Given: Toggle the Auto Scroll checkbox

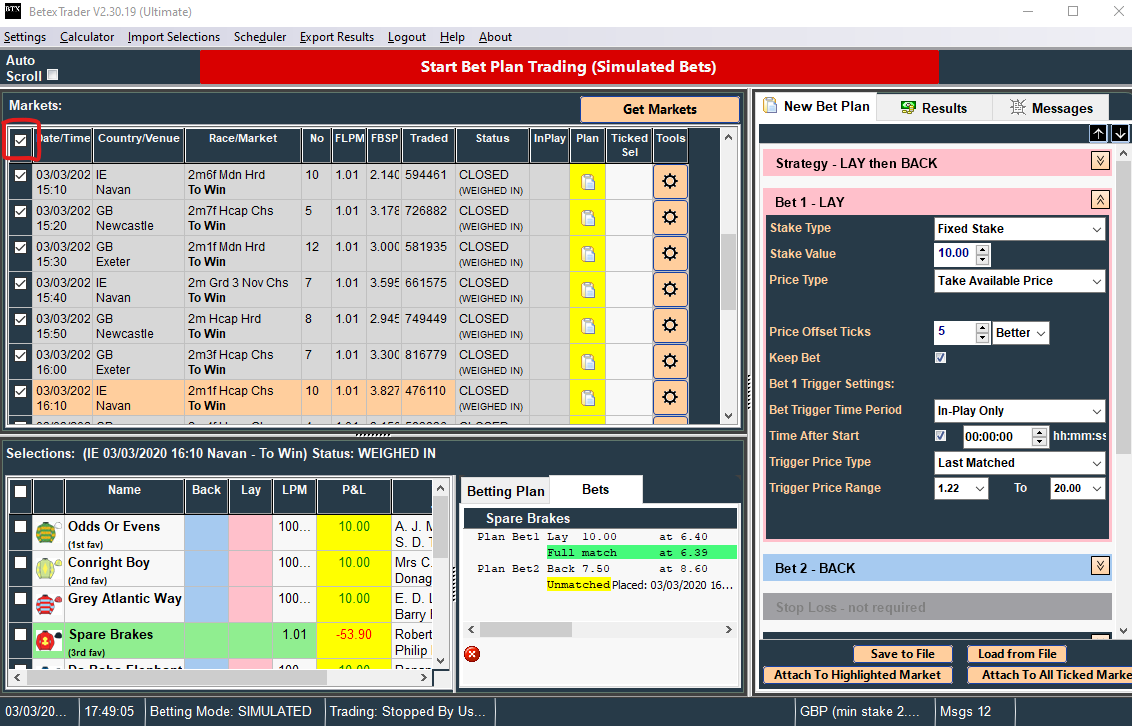Looking at the screenshot, I should (53, 75).
